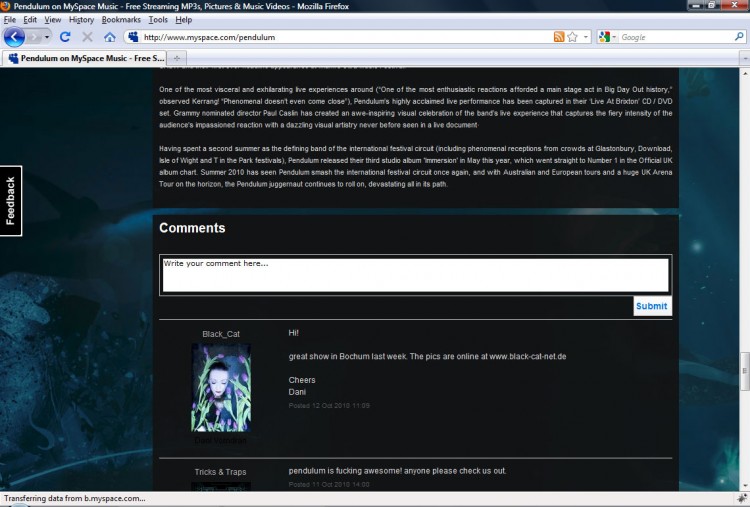Go back with the blue Back arrow
750x507 pixels.
(14, 37)
